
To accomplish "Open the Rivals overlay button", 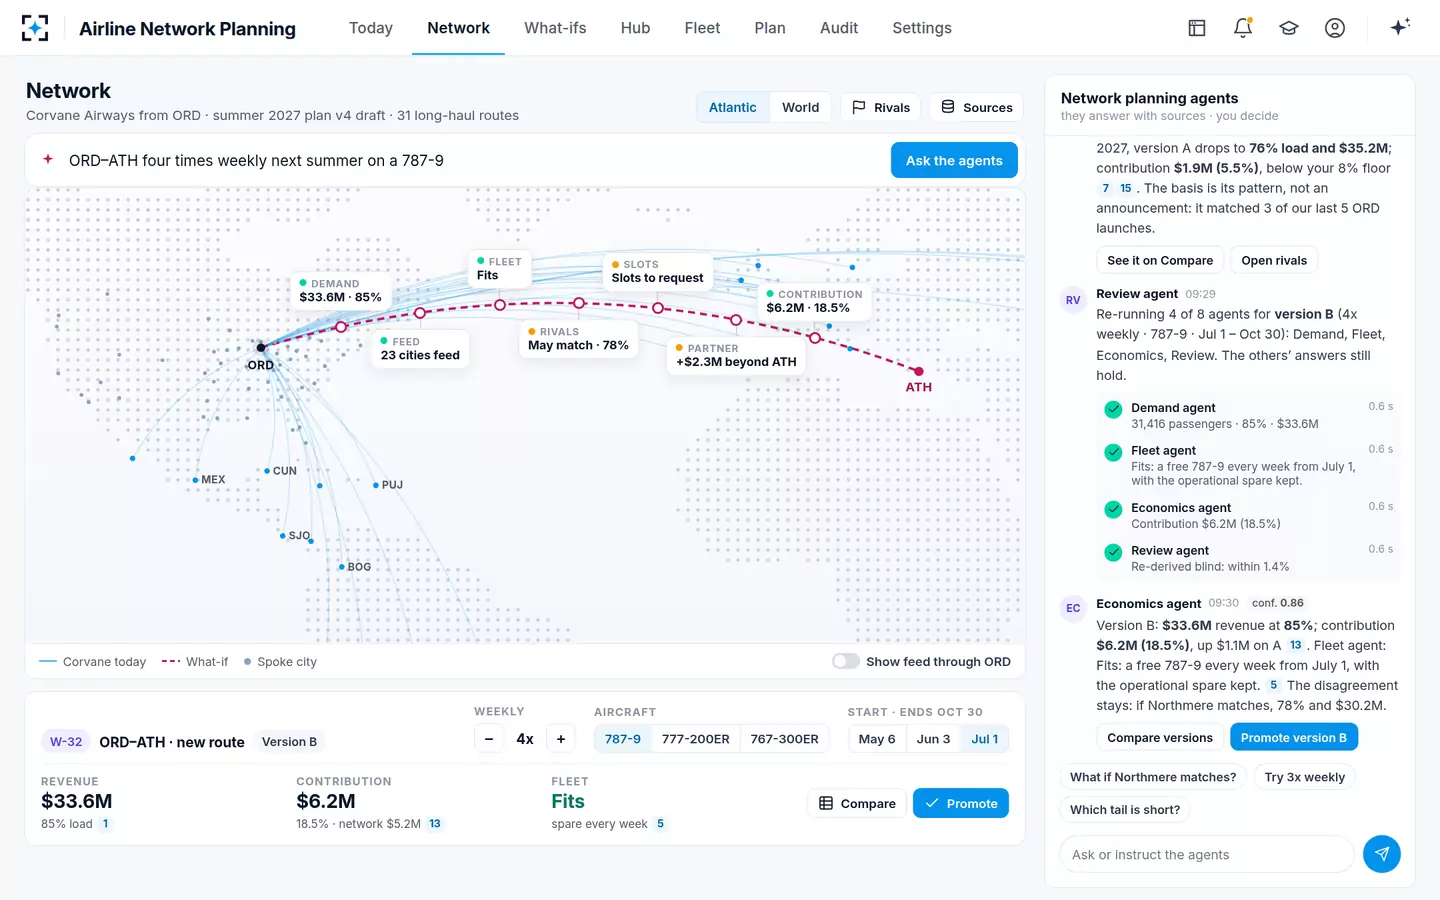I will pyautogui.click(x=881, y=107).
